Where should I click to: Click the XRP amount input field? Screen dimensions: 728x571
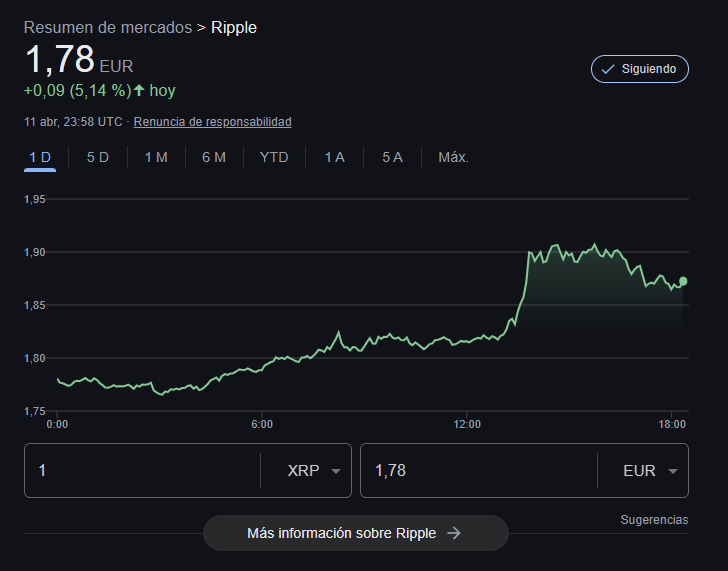click(140, 470)
